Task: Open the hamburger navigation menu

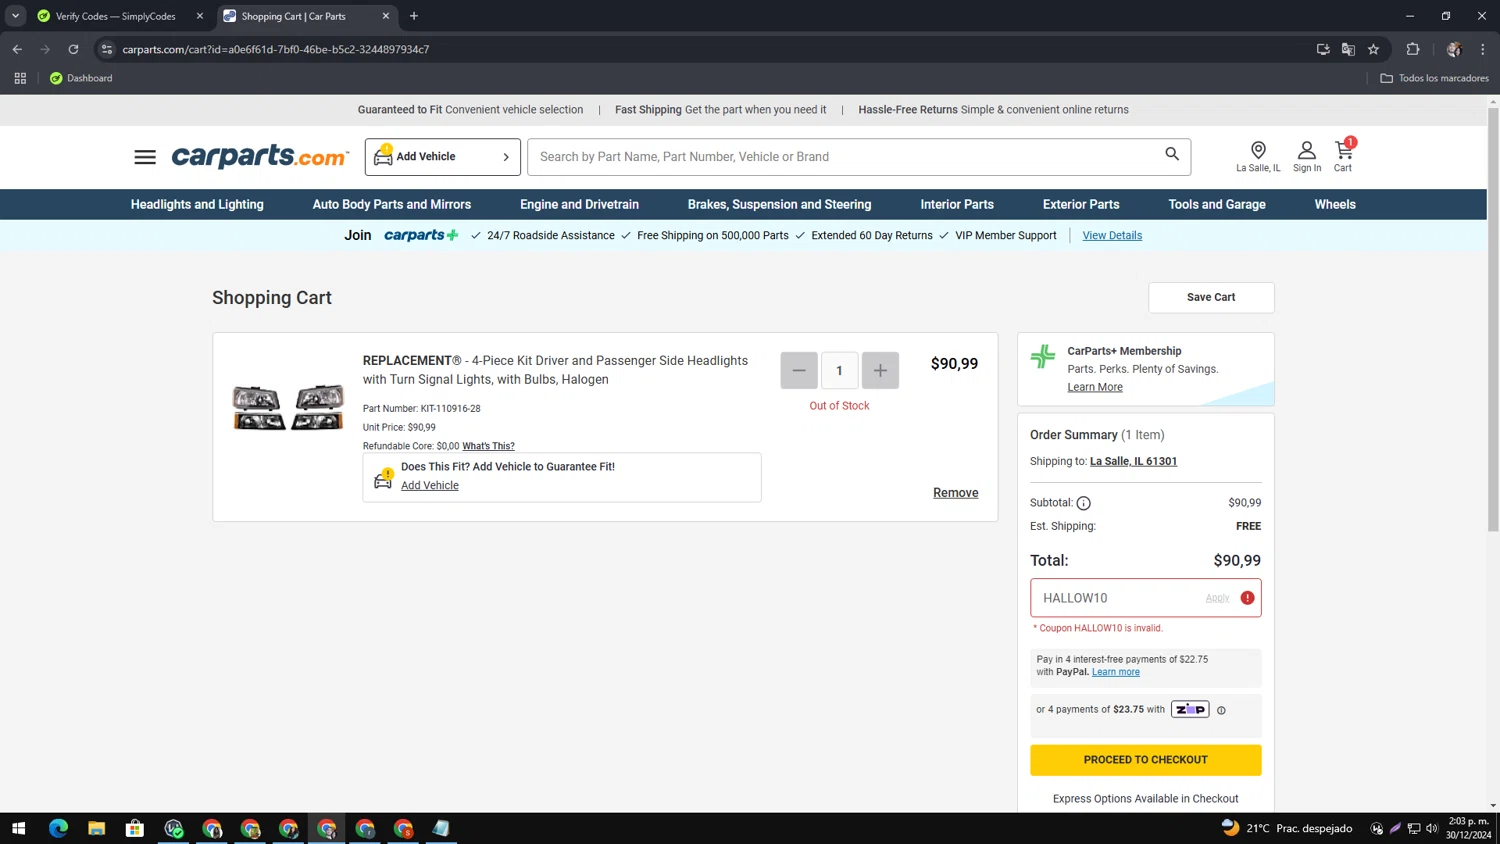Action: click(145, 157)
